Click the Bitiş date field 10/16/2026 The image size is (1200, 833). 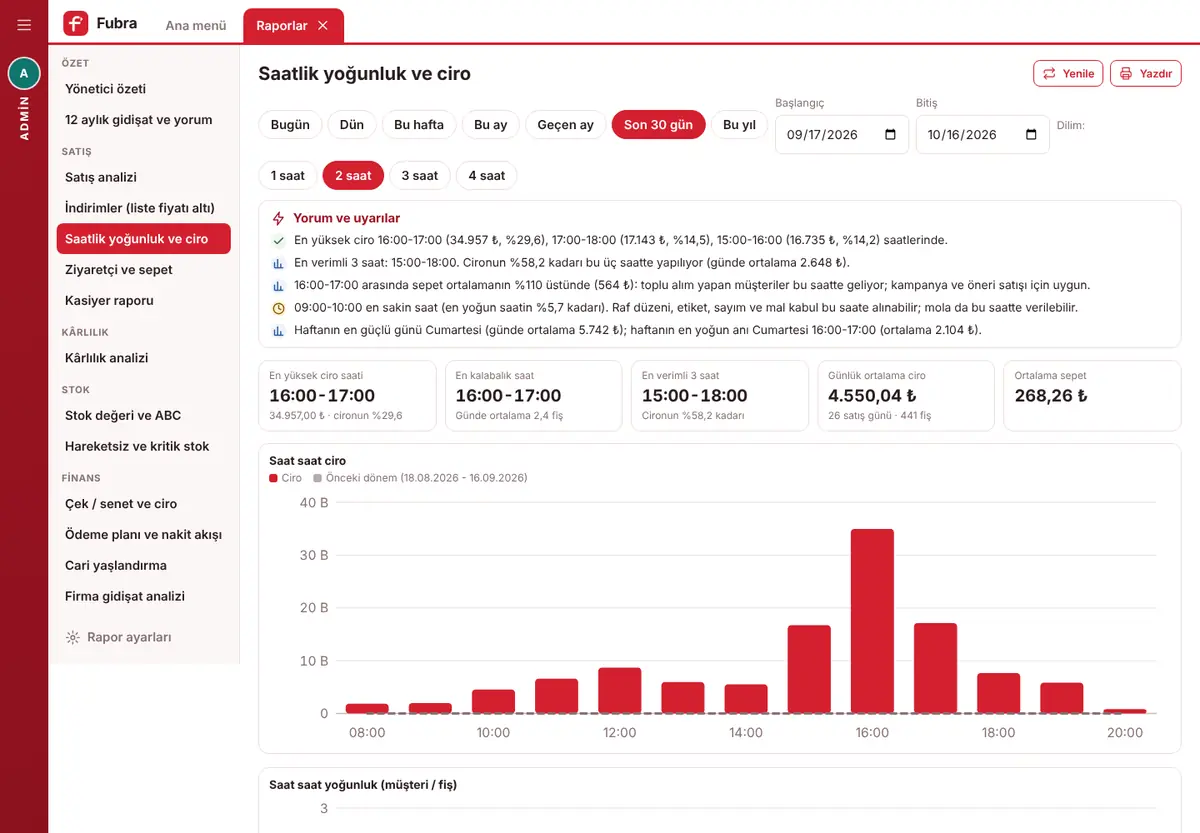coord(982,135)
